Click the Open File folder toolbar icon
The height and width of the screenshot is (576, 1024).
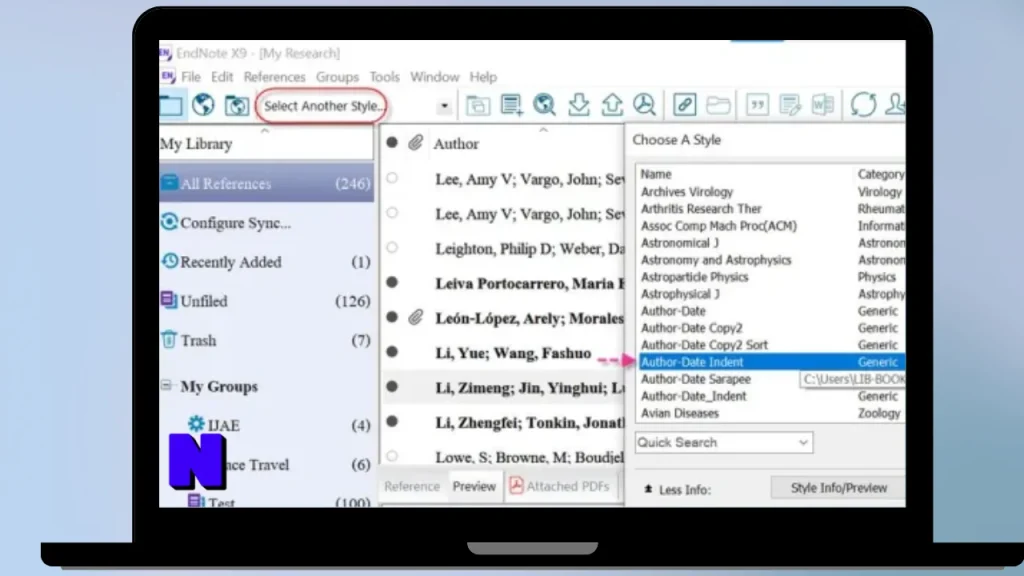tap(718, 105)
